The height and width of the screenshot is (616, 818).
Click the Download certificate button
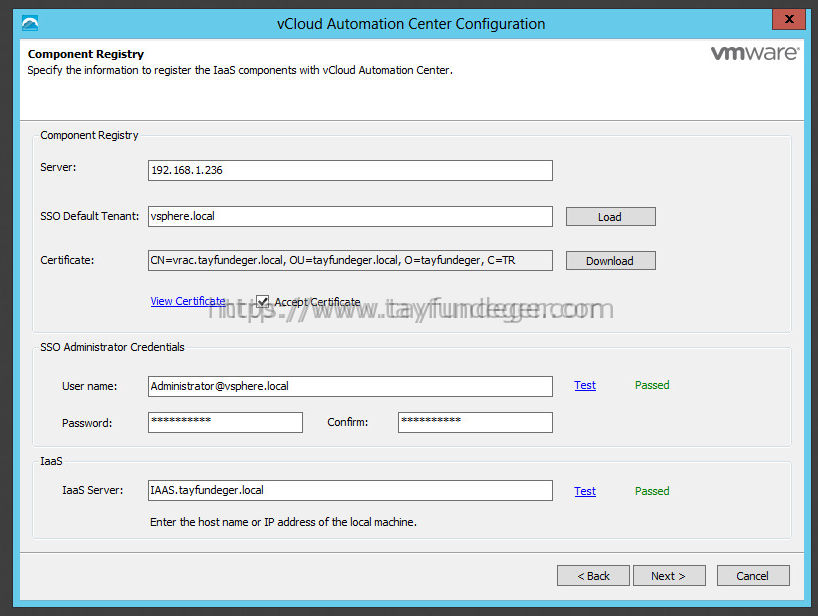tap(610, 261)
